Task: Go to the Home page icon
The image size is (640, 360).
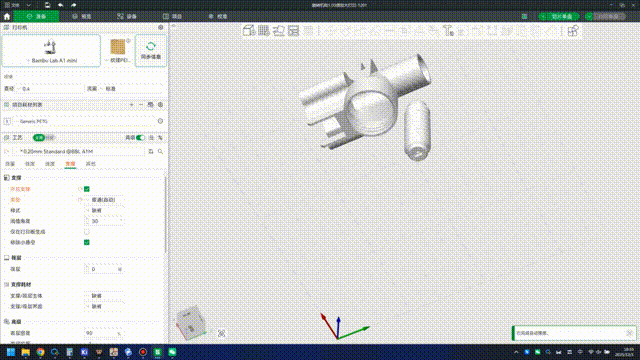Action: (7, 16)
